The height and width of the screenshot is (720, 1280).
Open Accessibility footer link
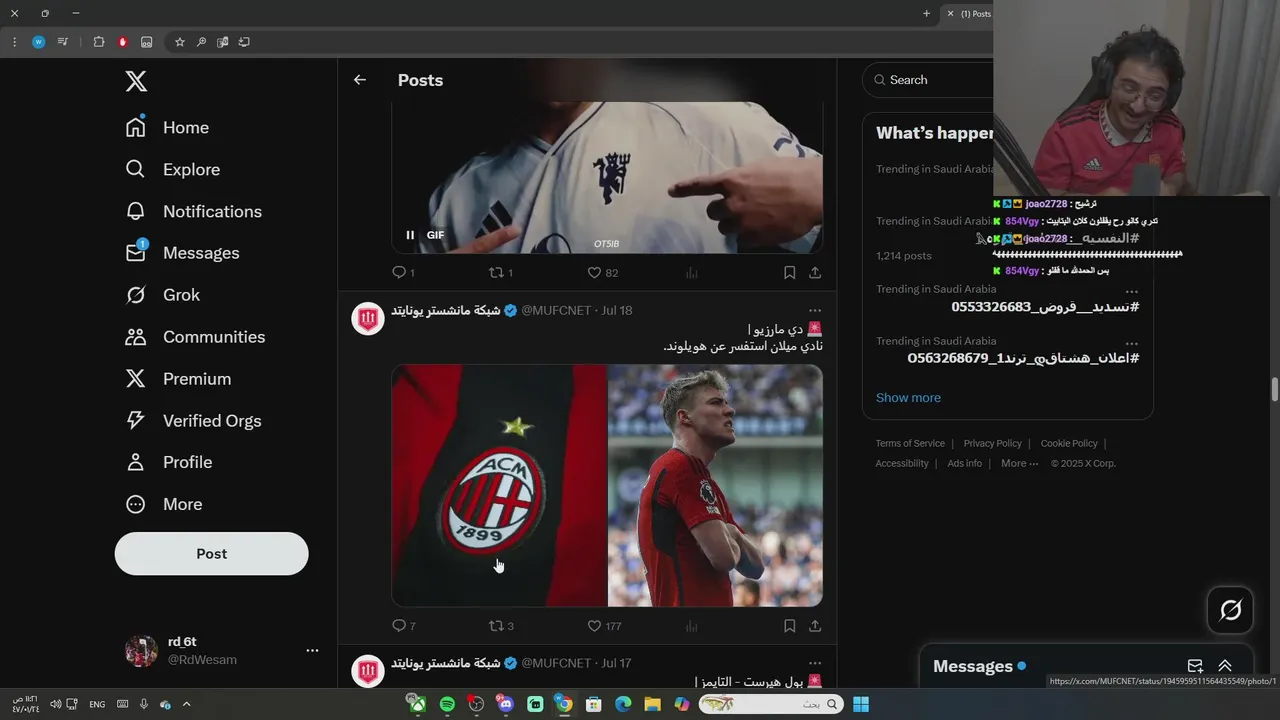tap(902, 463)
